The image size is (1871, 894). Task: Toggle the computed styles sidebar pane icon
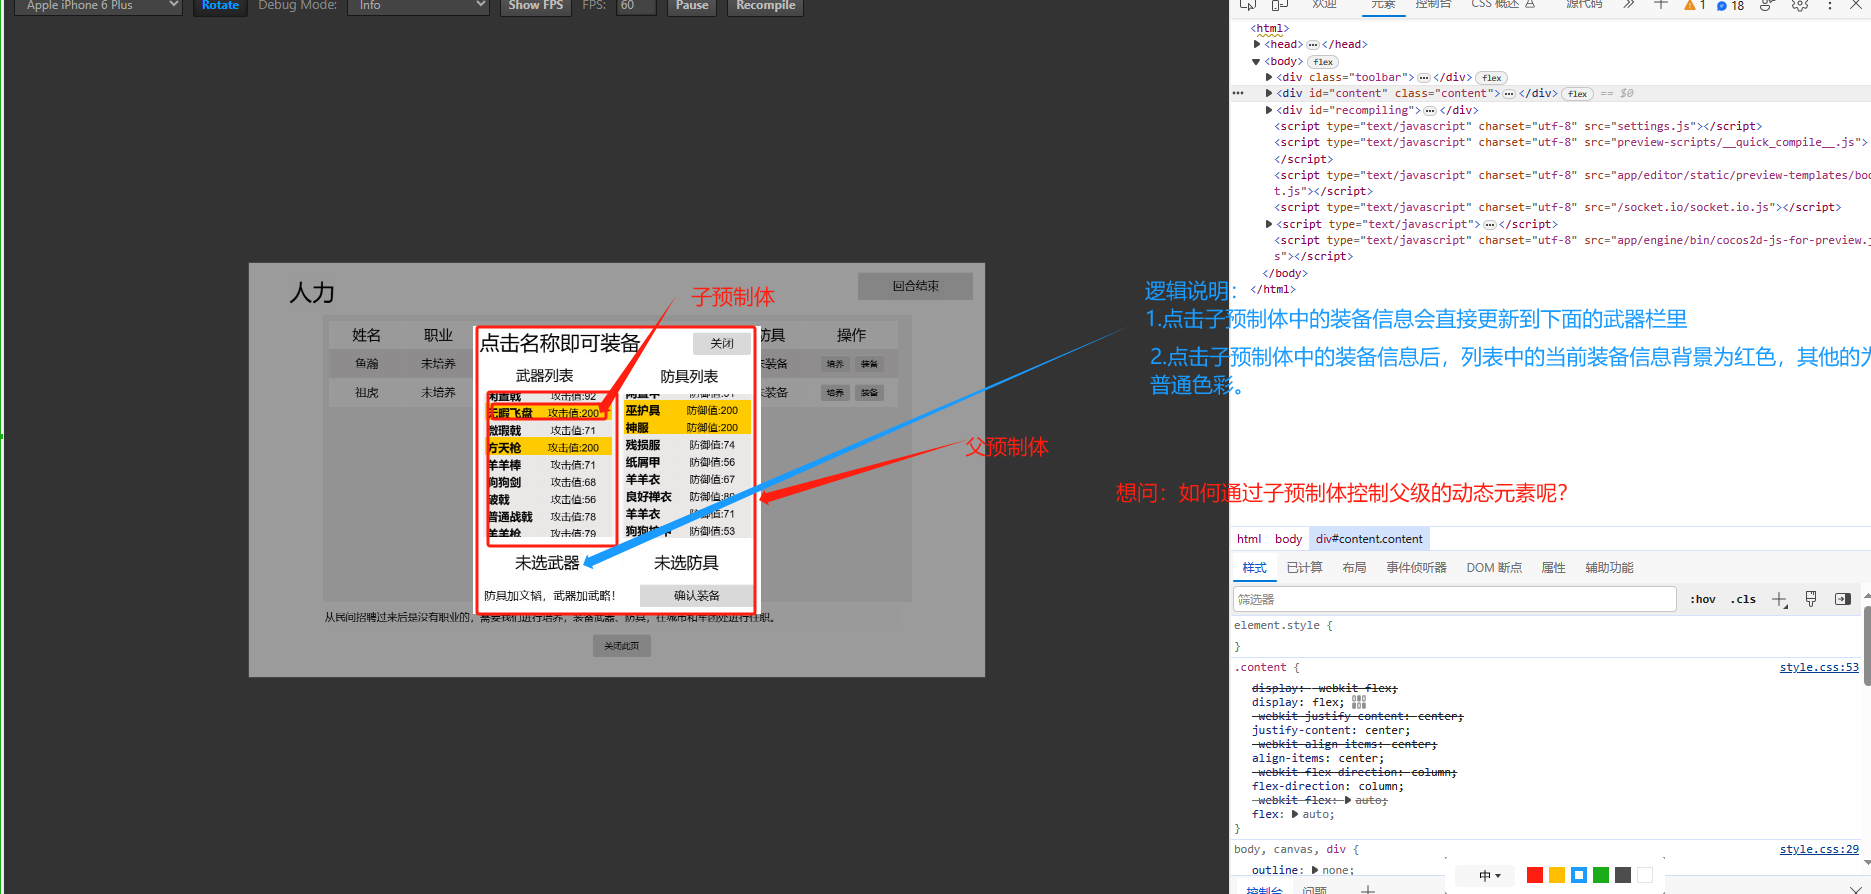[1843, 599]
